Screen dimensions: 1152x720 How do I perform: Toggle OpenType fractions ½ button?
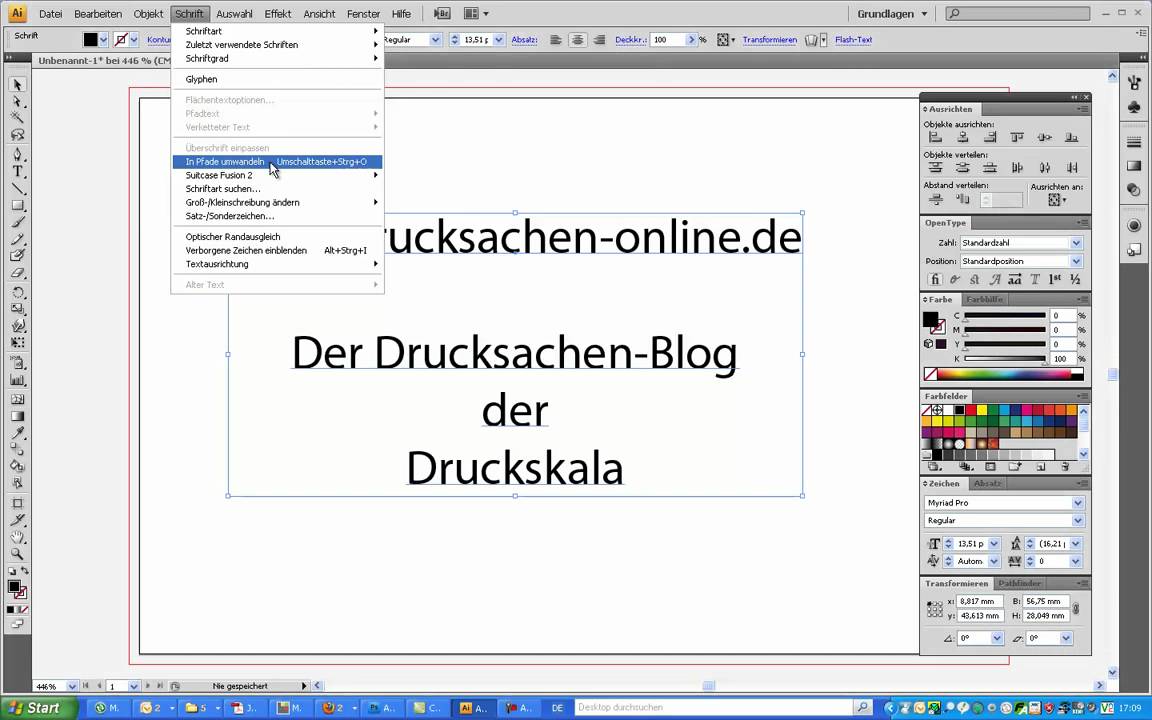pyautogui.click(x=1075, y=279)
